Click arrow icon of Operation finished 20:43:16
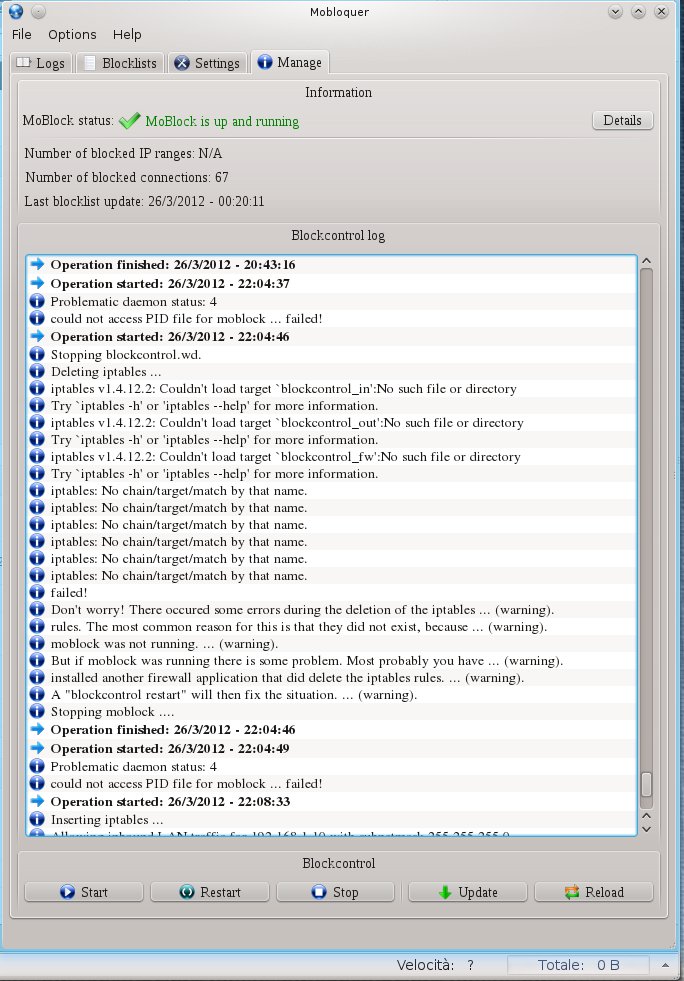 37,263
